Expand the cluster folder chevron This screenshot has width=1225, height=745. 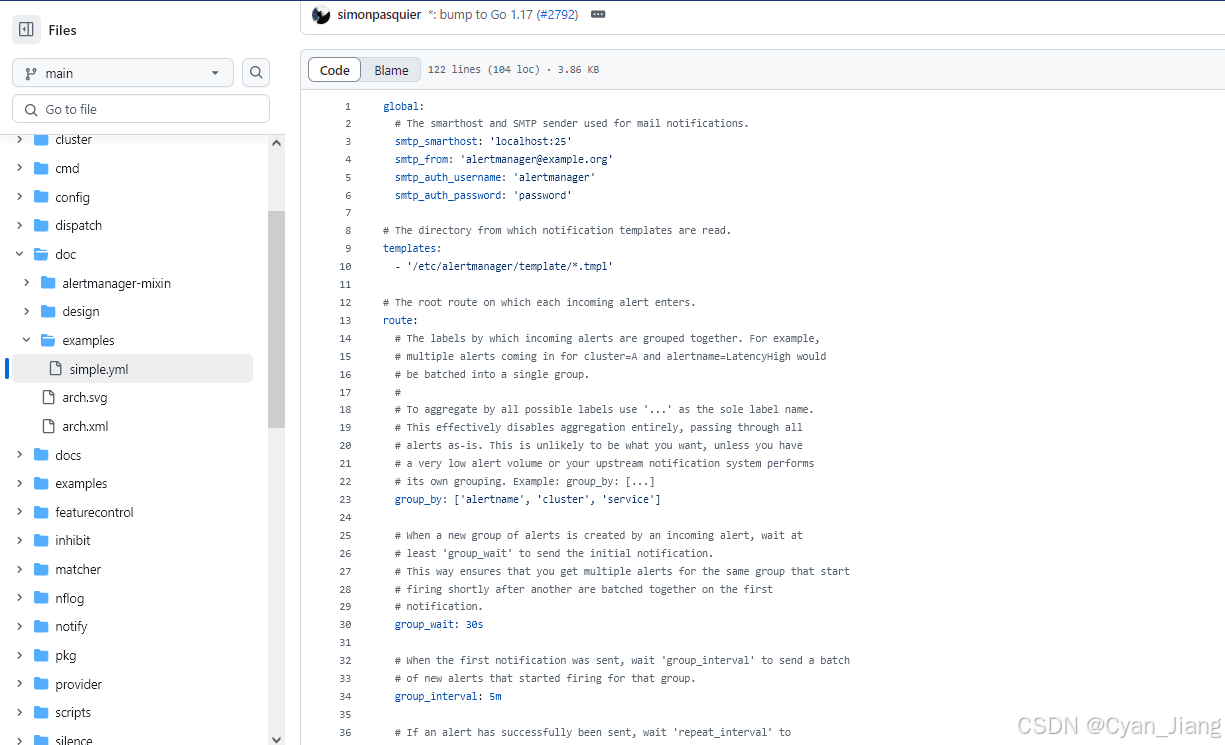(19, 139)
